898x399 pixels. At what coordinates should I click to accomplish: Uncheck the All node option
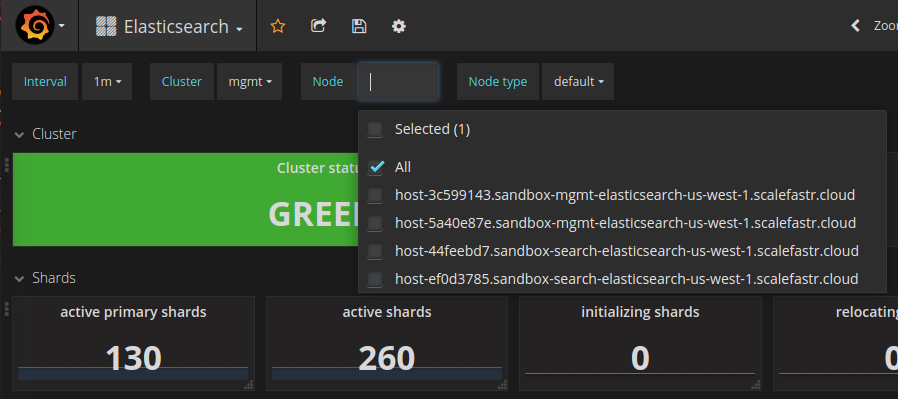(x=376, y=167)
